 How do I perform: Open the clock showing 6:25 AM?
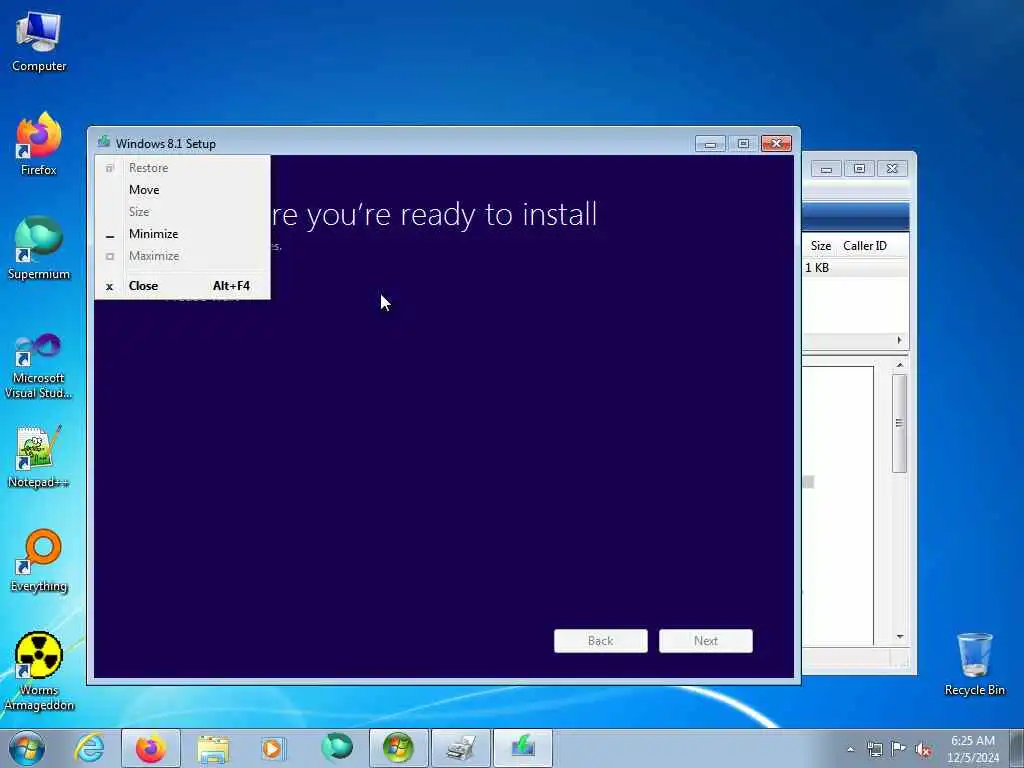click(973, 748)
